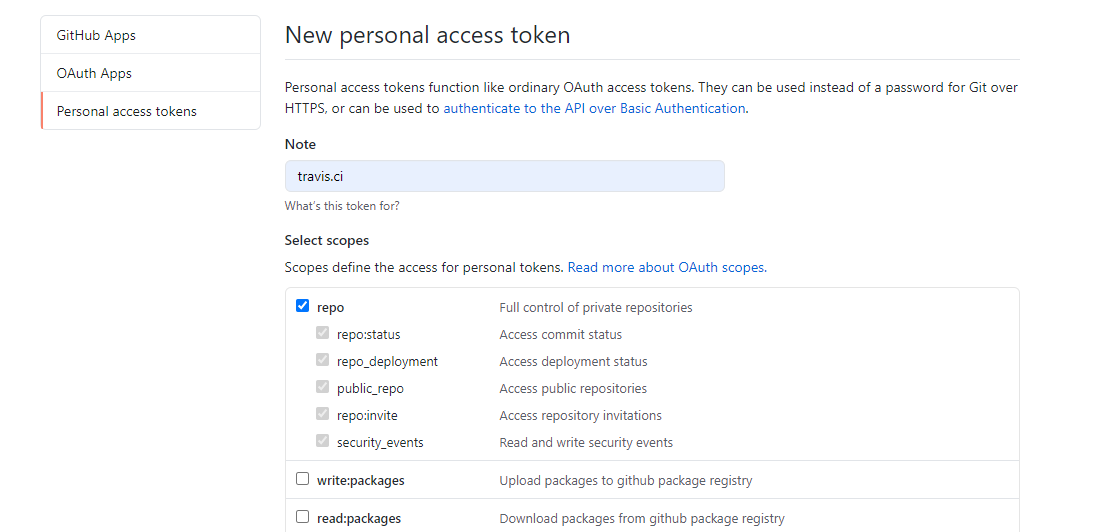1120x532 pixels.
Task: Click the public_repo scope label
Action: click(370, 389)
